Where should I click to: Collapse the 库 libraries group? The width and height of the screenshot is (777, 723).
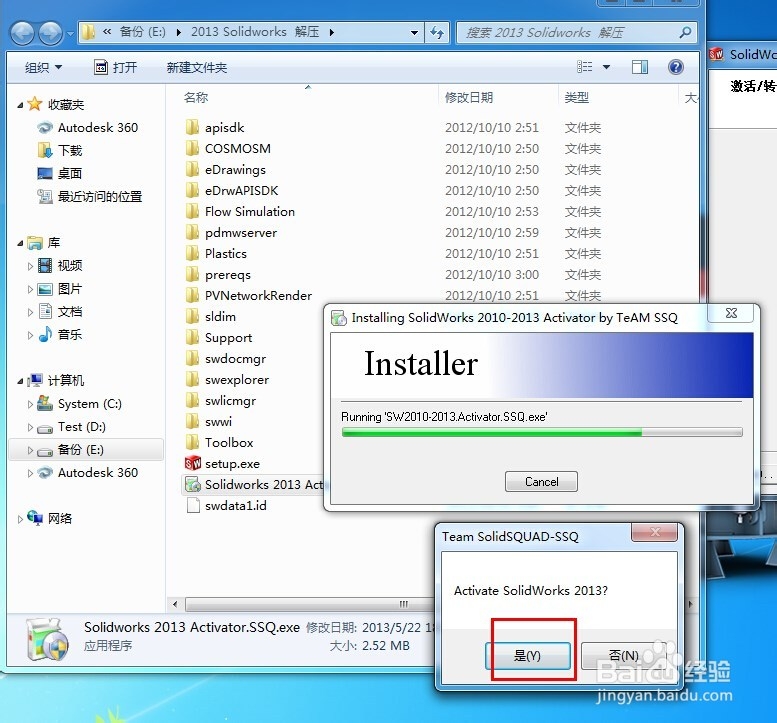20,243
